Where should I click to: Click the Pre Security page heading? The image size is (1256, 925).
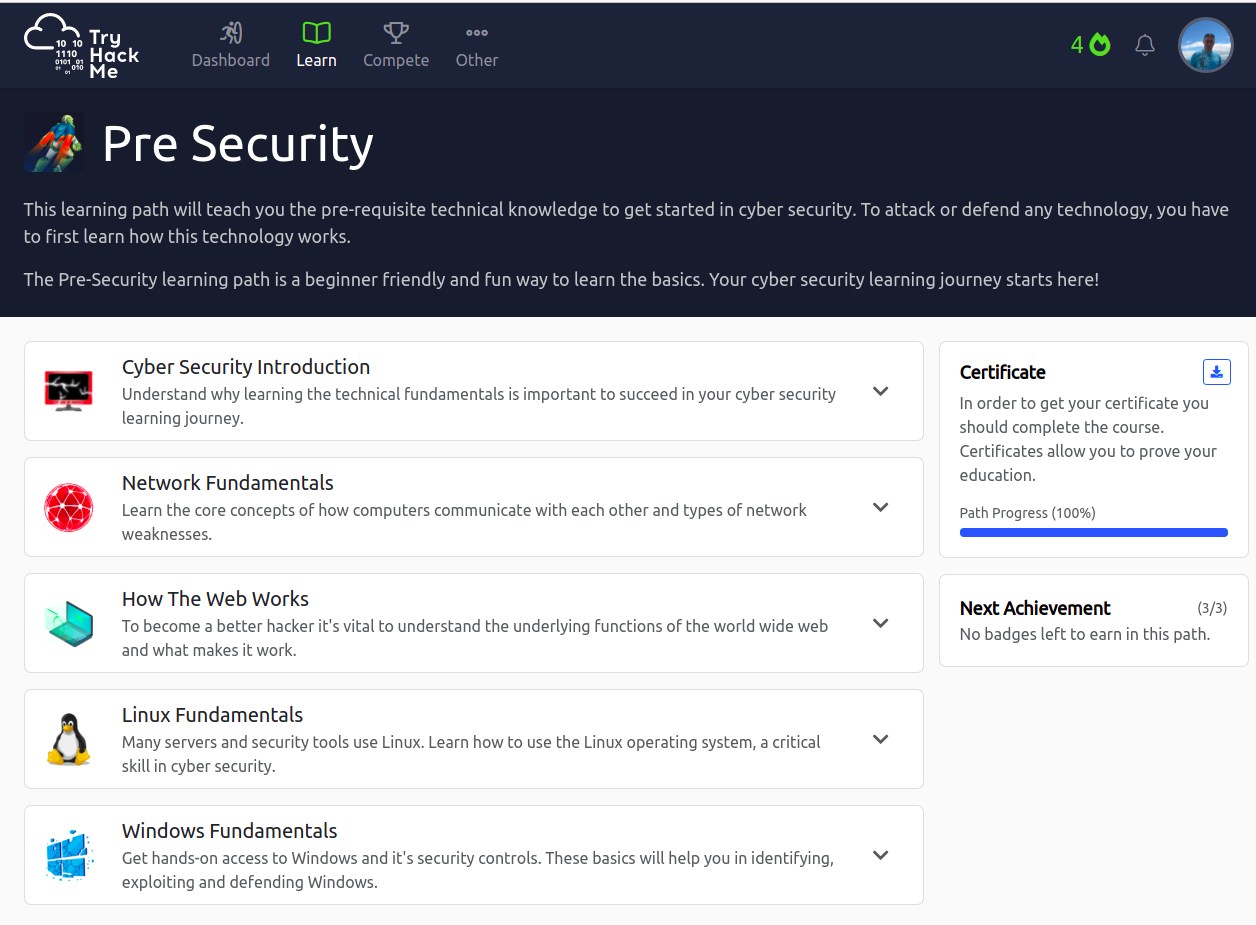238,143
